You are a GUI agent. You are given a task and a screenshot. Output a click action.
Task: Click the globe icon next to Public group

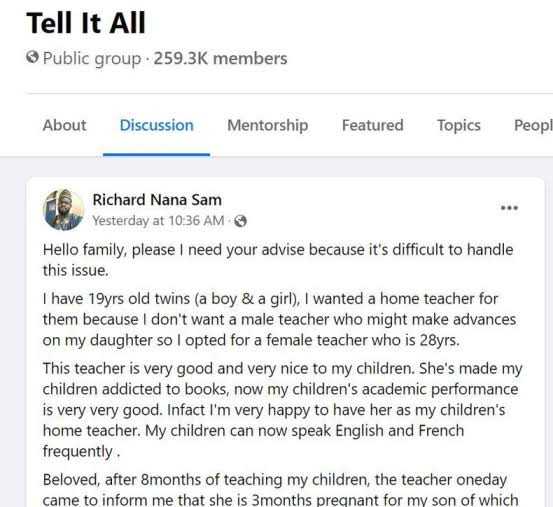pyautogui.click(x=32, y=57)
